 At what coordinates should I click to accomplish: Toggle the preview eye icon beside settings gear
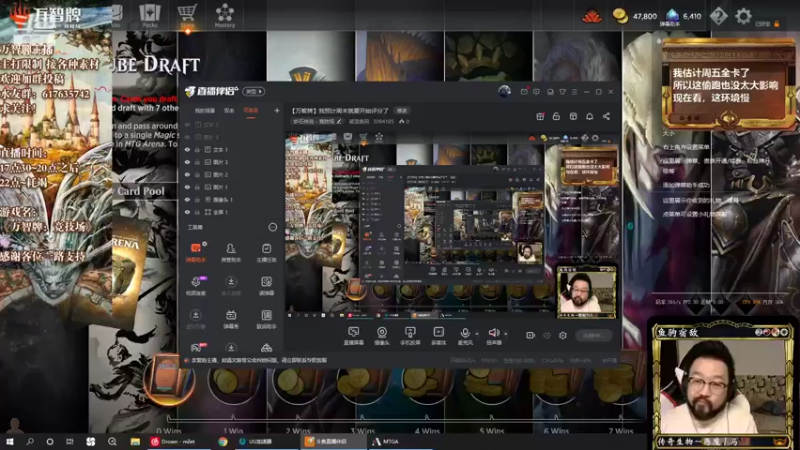[x=547, y=335]
